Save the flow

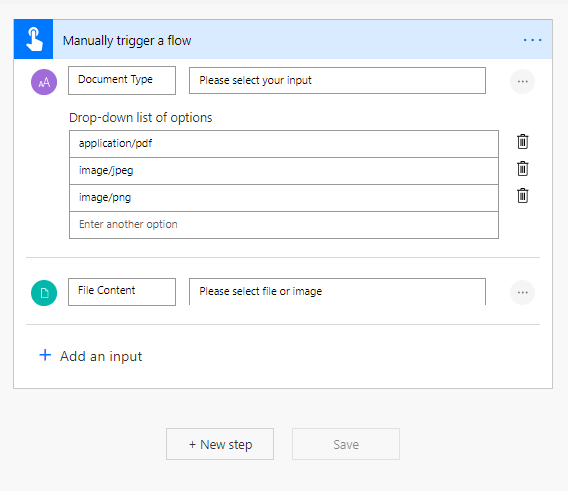(x=346, y=444)
